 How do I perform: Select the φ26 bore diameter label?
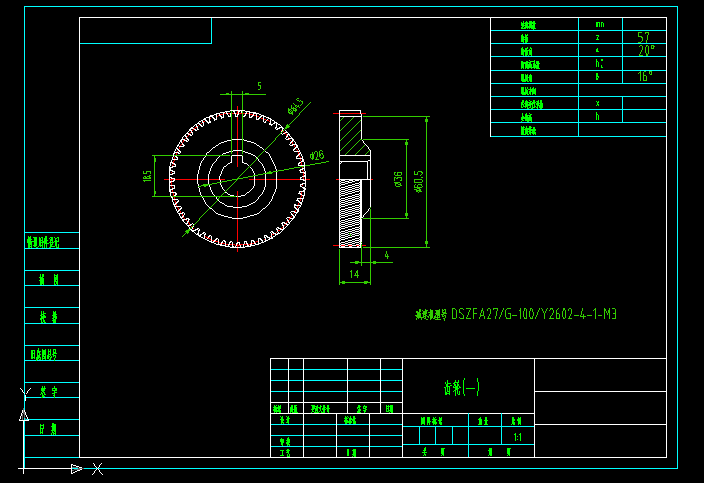[x=316, y=155]
